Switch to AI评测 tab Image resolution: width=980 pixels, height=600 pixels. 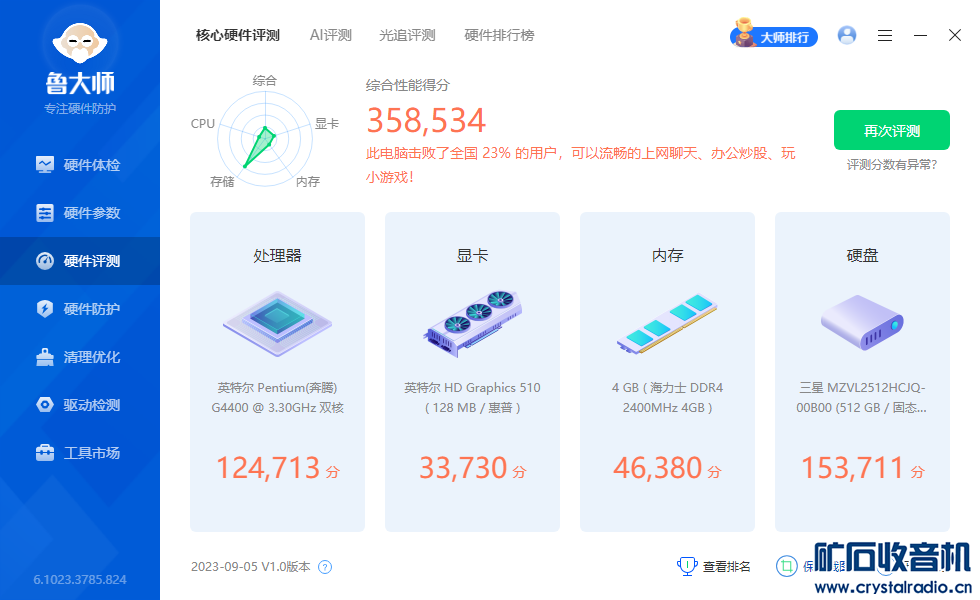click(331, 36)
